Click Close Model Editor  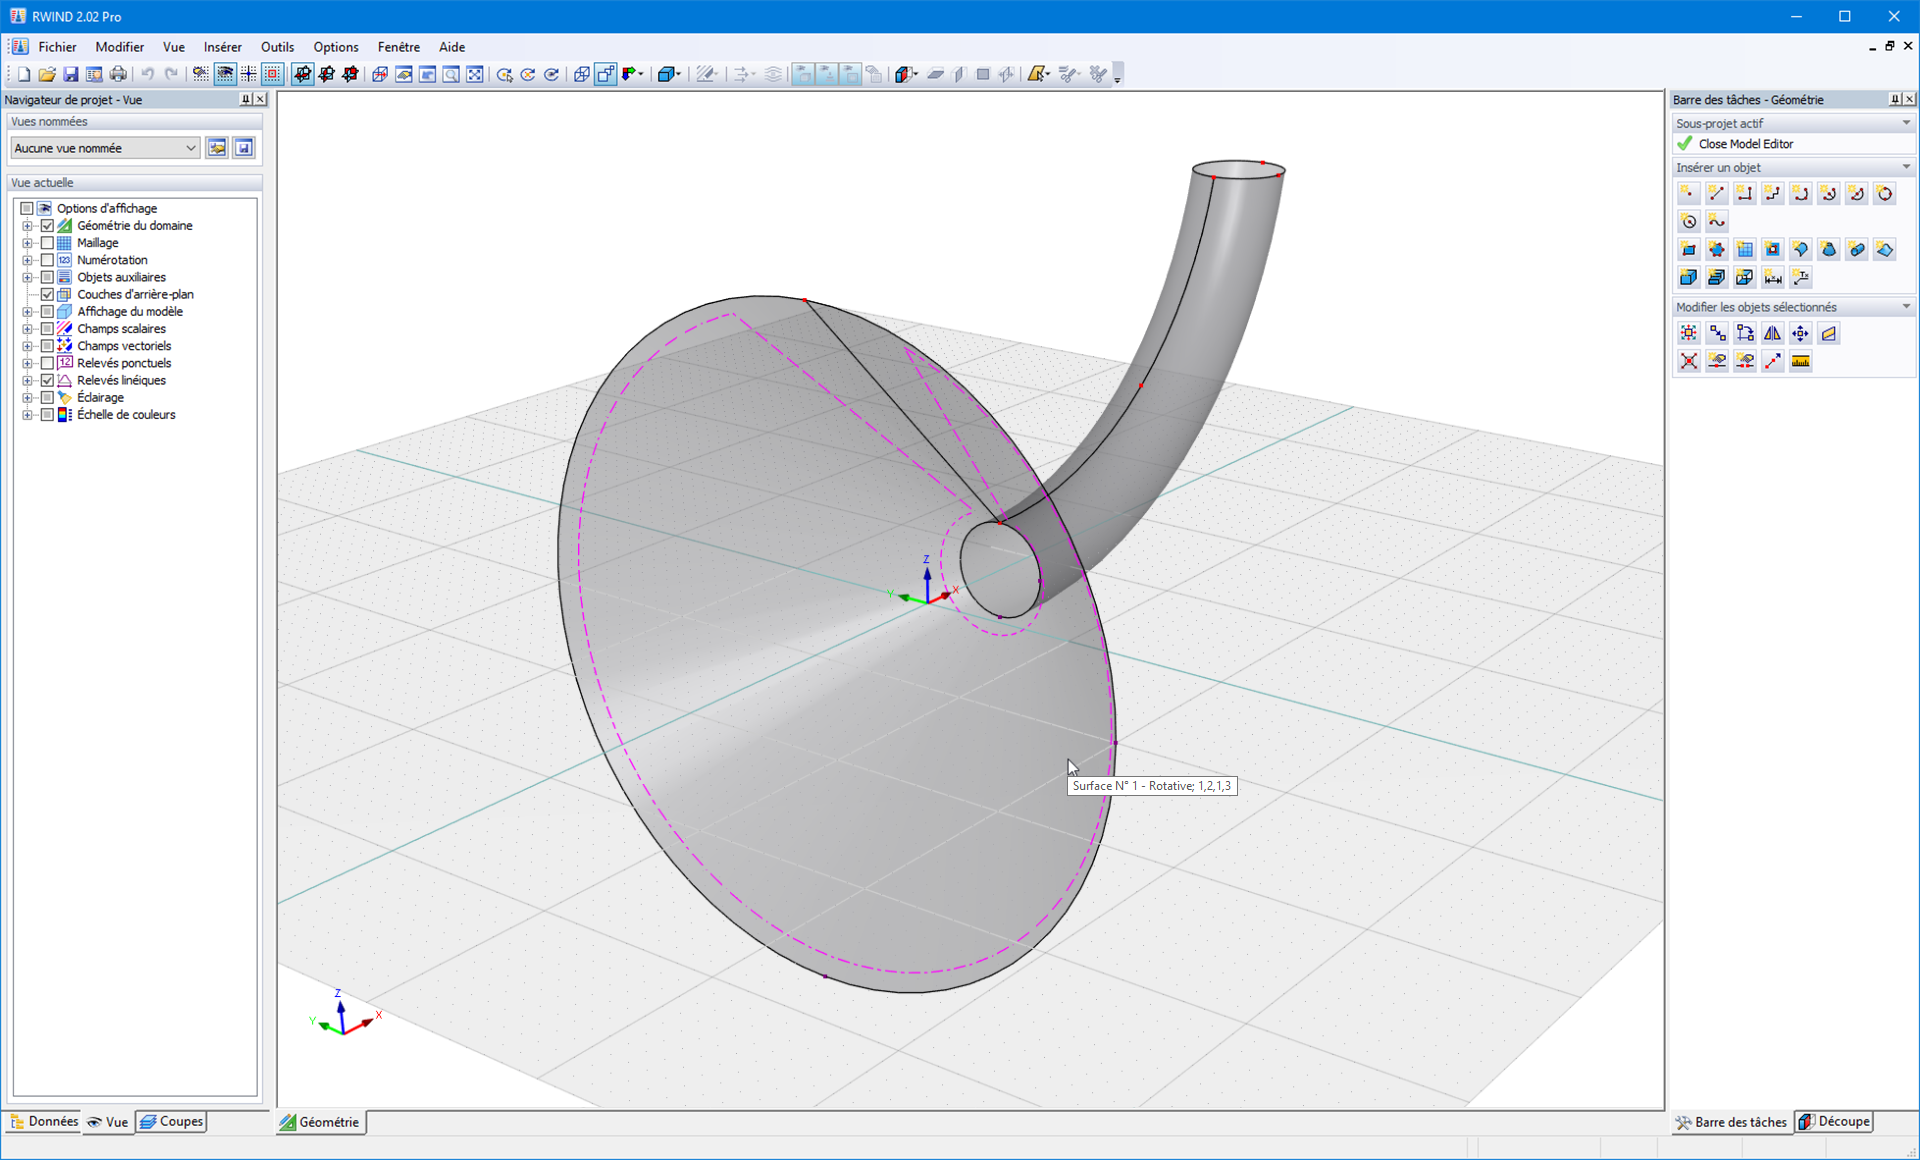point(1745,144)
